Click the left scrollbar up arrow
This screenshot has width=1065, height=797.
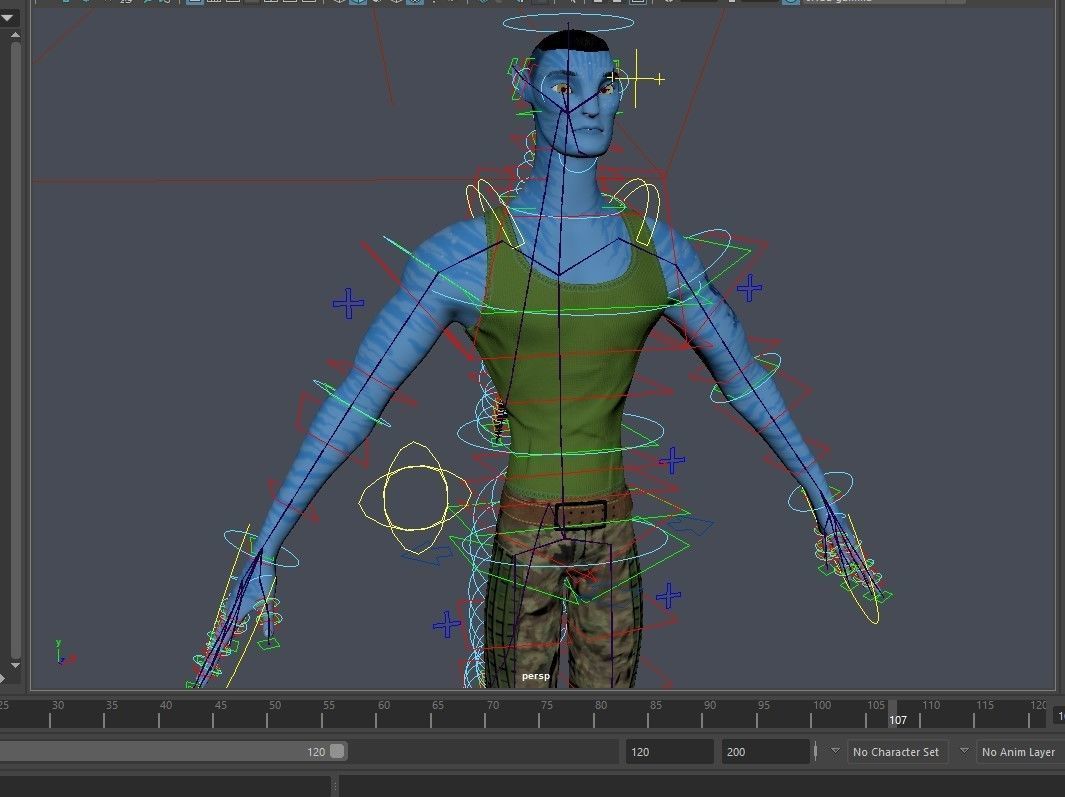pos(15,35)
